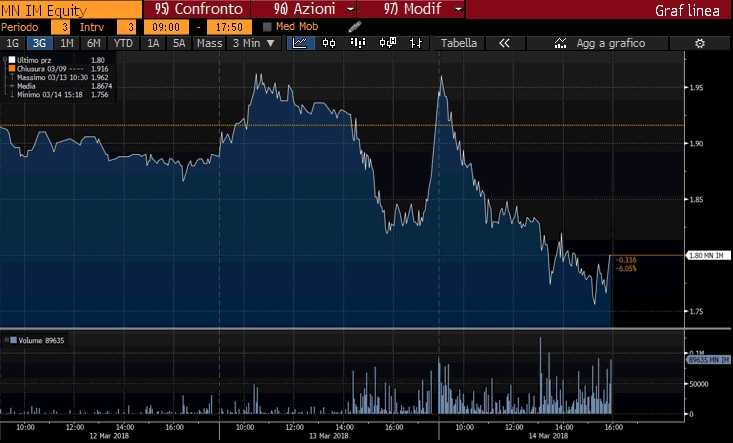Click the 13 Mar 2018 date label
The height and width of the screenshot is (443, 733).
(329, 436)
